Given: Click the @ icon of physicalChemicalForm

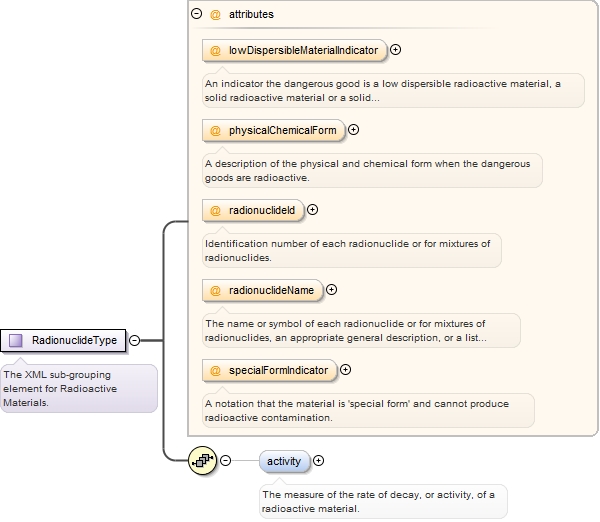Looking at the screenshot, I should (x=215, y=130).
